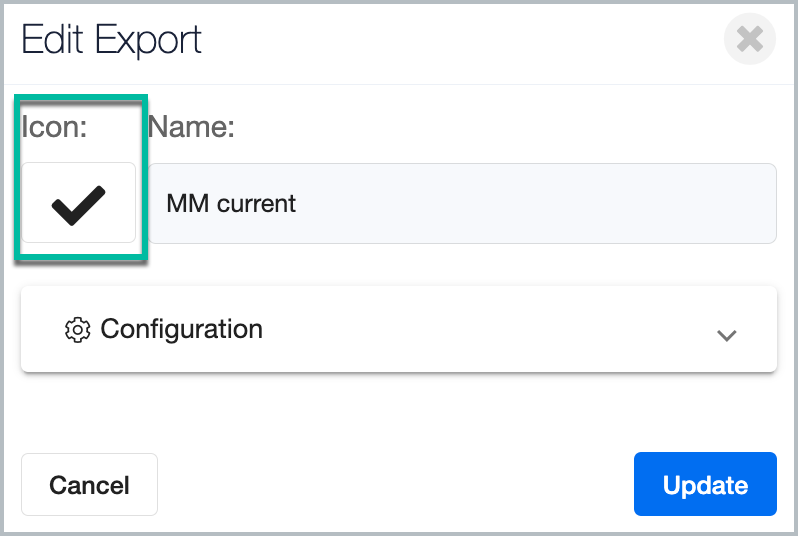Dismiss dialog via the gray X circle

[x=750, y=39]
